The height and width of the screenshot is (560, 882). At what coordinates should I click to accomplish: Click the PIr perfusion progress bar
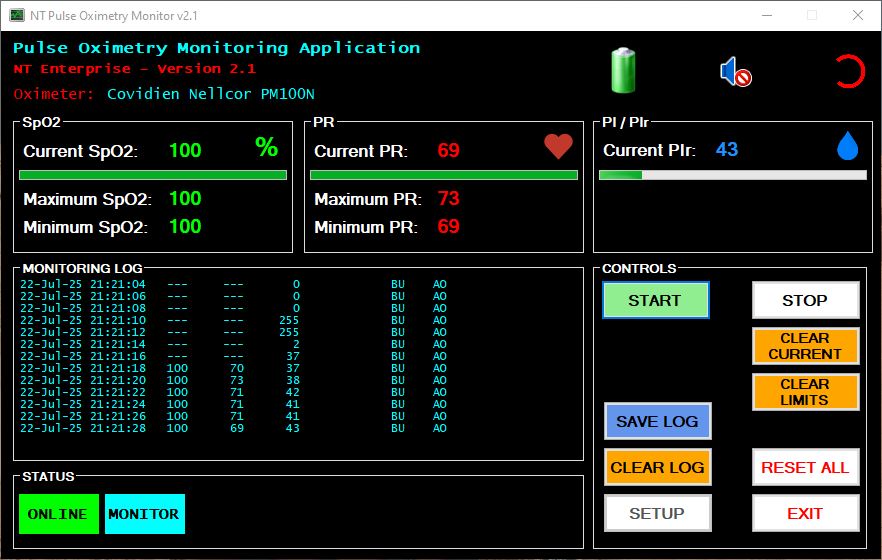733,175
